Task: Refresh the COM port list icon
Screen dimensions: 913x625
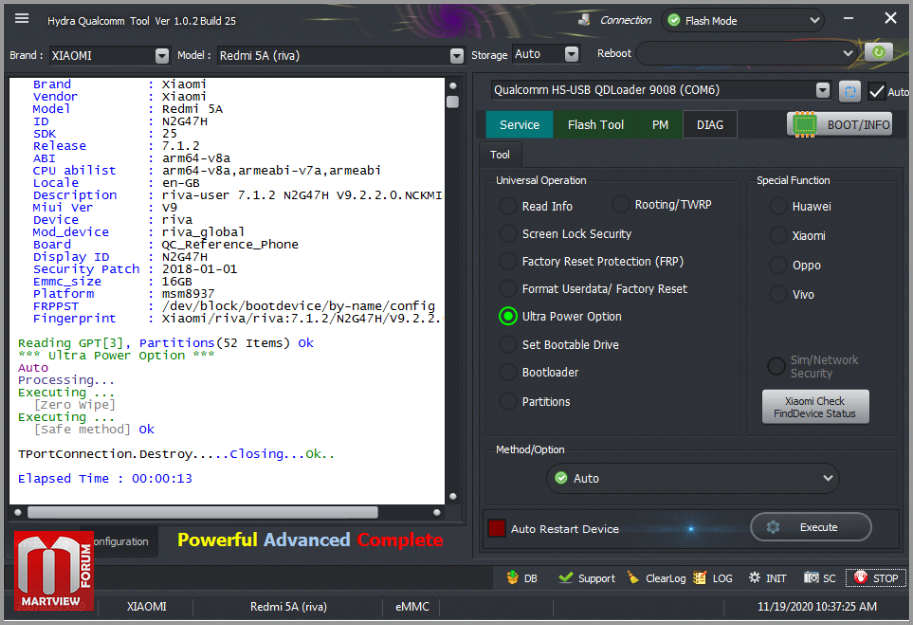Action: point(850,91)
